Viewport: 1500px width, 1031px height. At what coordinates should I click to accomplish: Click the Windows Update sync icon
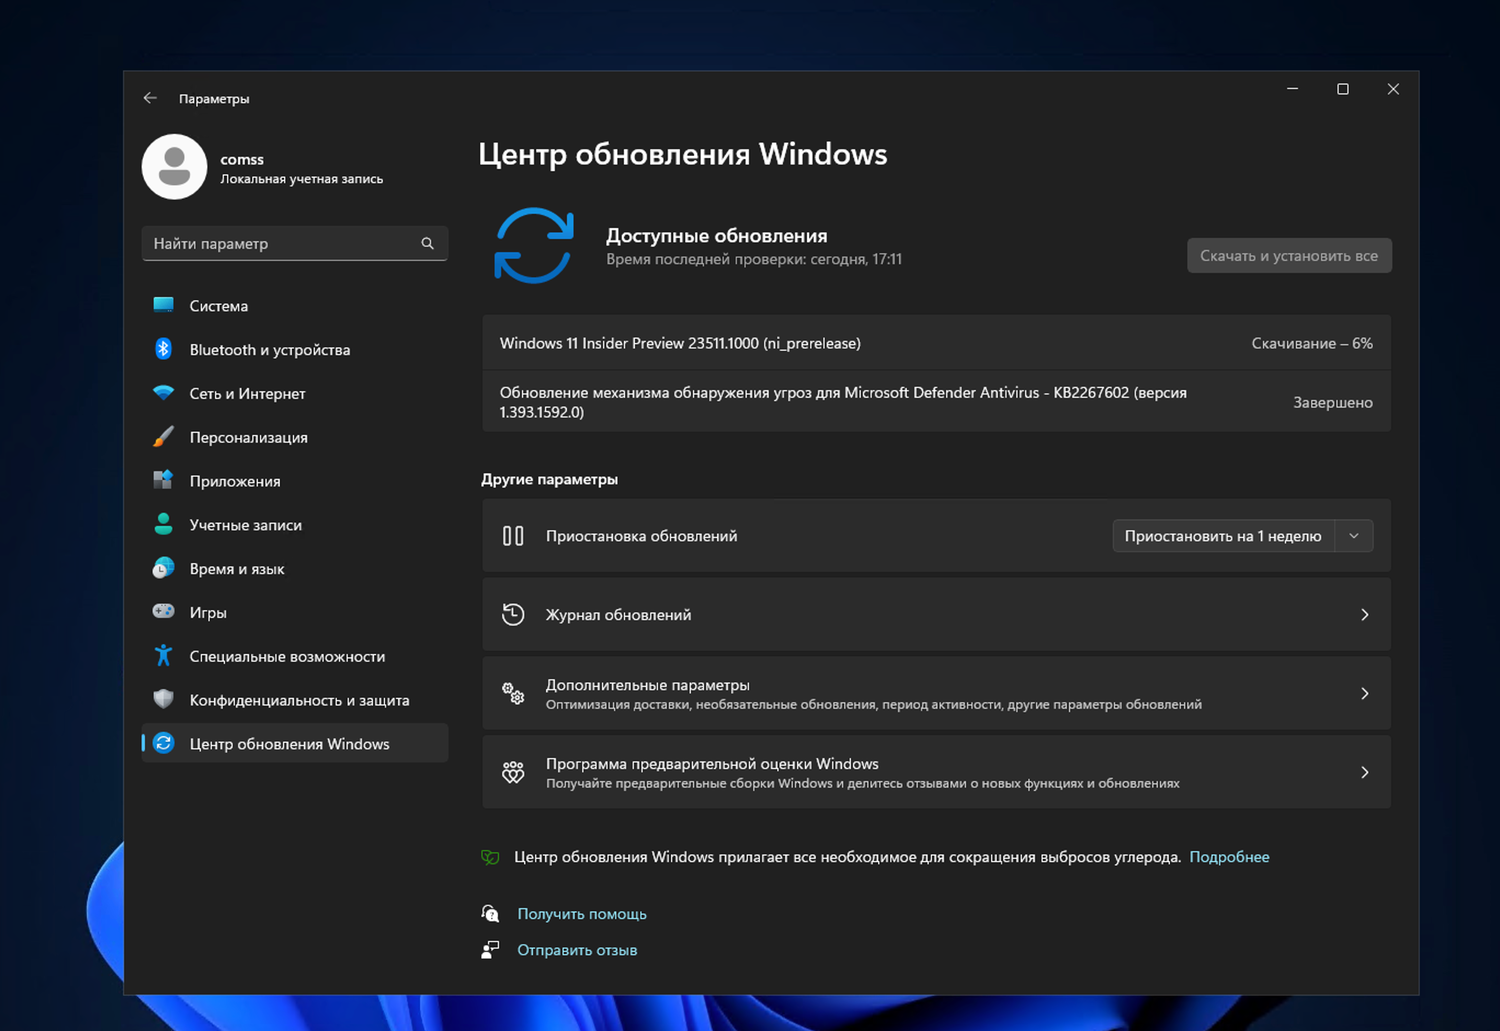pos(535,246)
